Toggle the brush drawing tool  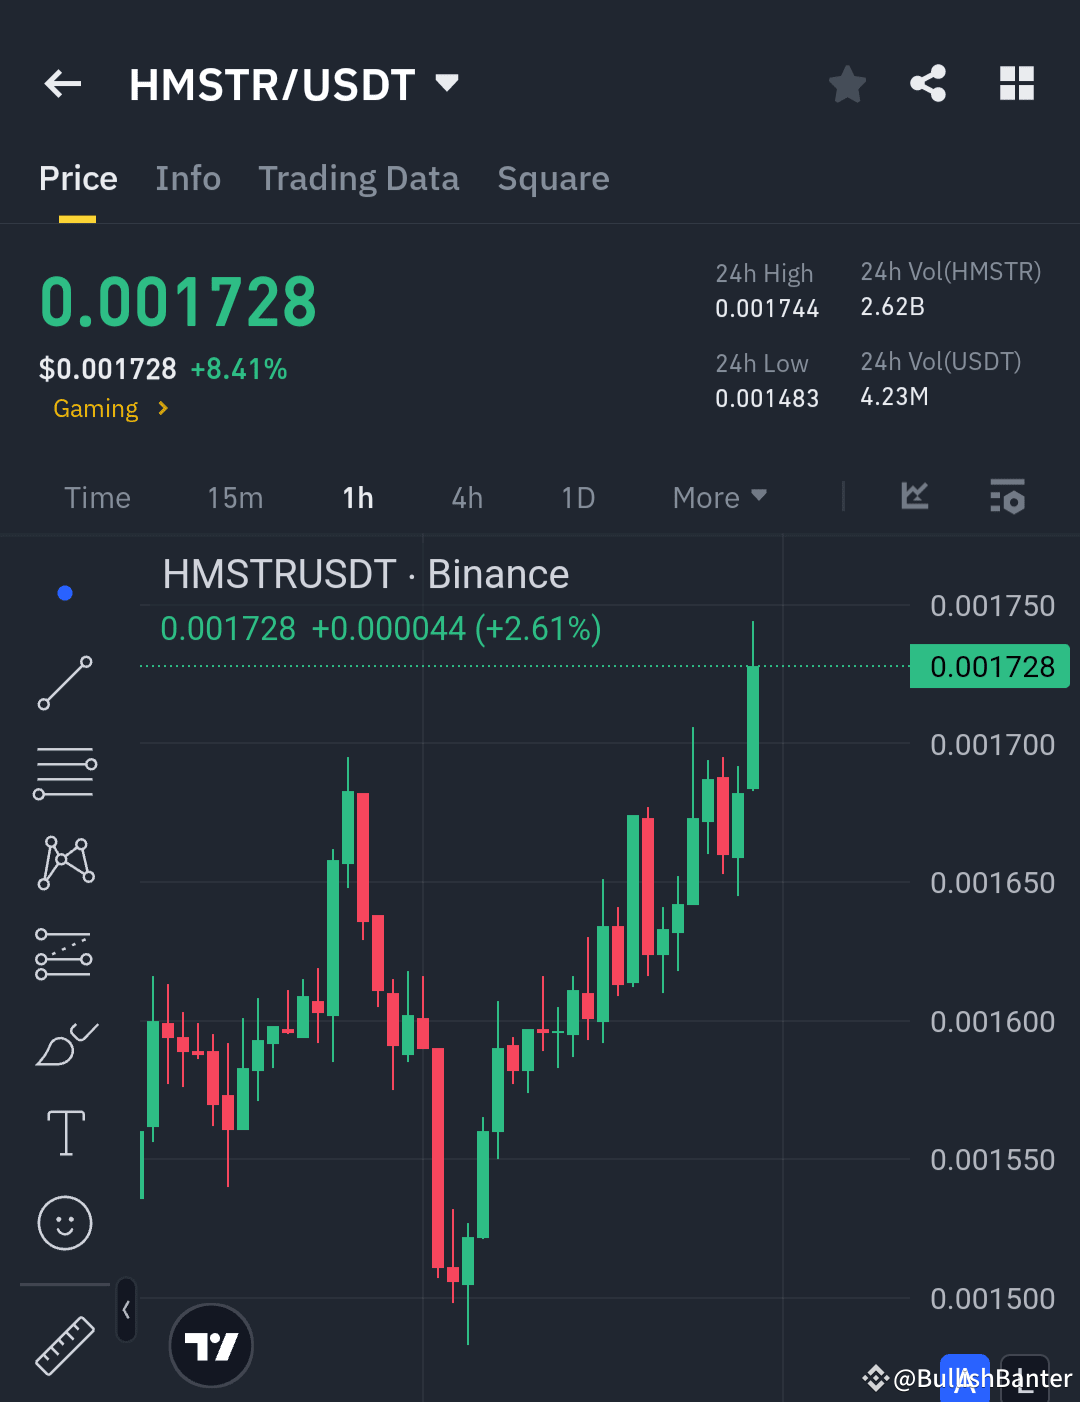[64, 1043]
